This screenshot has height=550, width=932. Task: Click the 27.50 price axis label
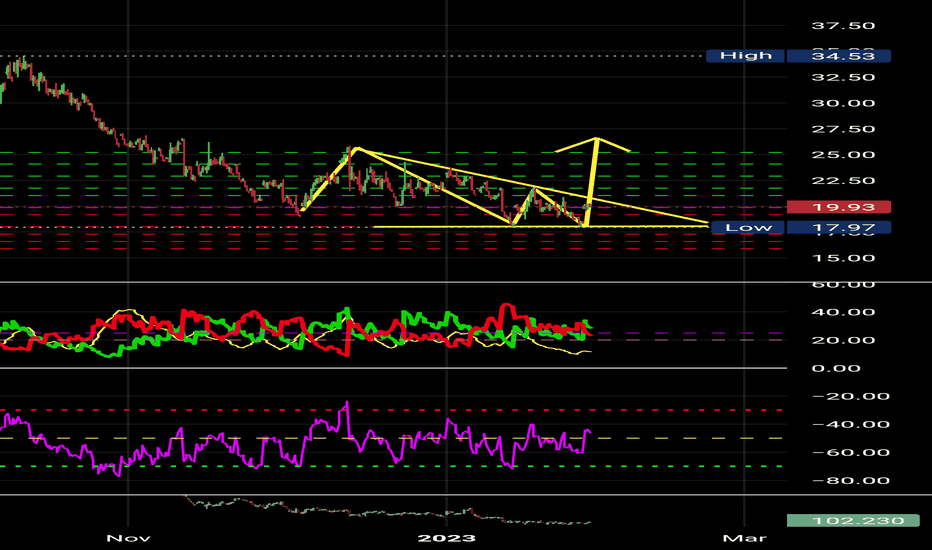(x=843, y=129)
